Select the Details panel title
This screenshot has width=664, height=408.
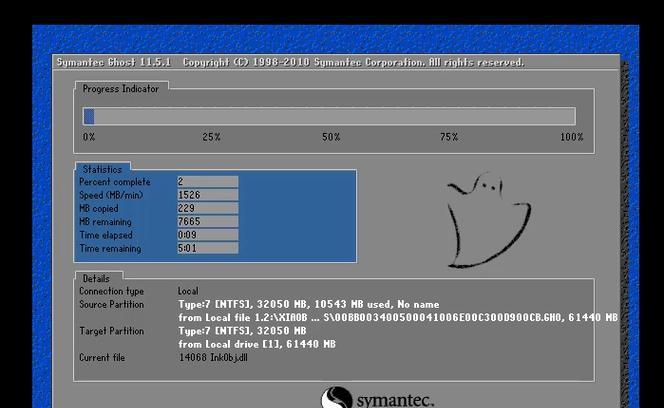click(x=96, y=278)
